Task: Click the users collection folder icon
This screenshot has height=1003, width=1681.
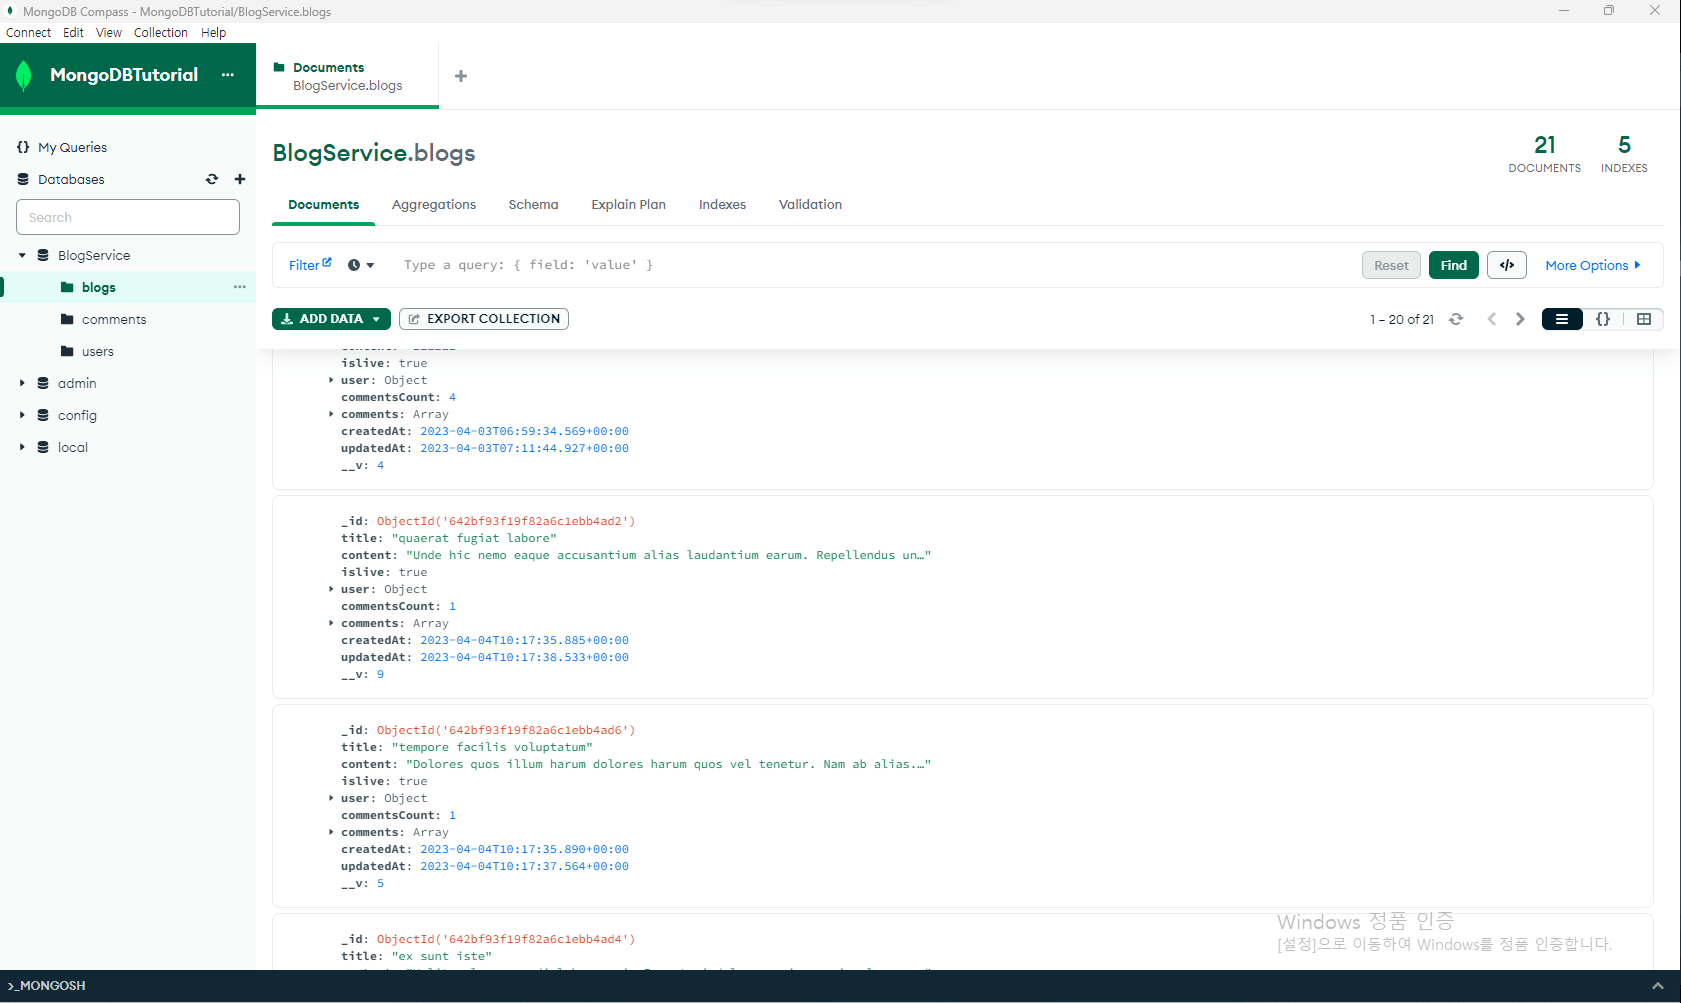Action: click(x=67, y=351)
